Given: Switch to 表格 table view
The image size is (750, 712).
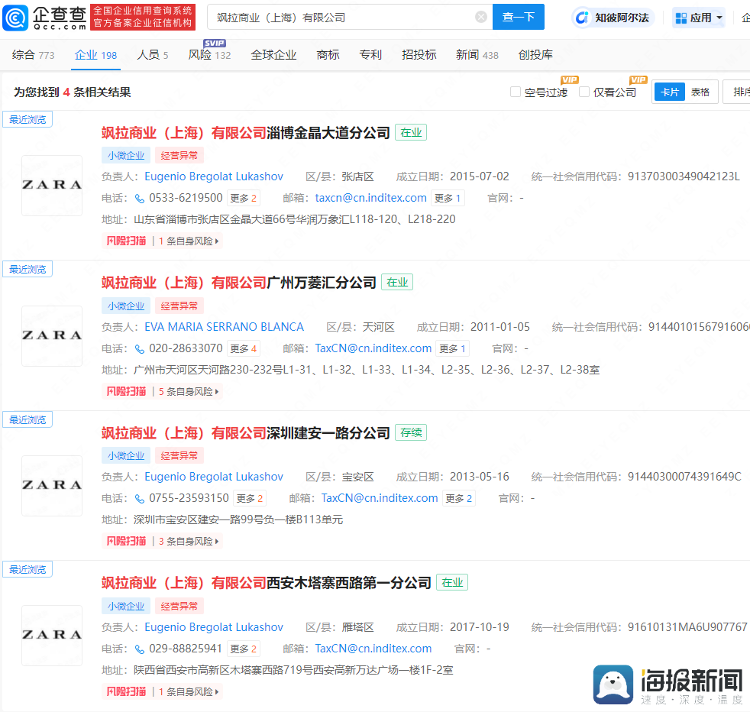Looking at the screenshot, I should 700,92.
